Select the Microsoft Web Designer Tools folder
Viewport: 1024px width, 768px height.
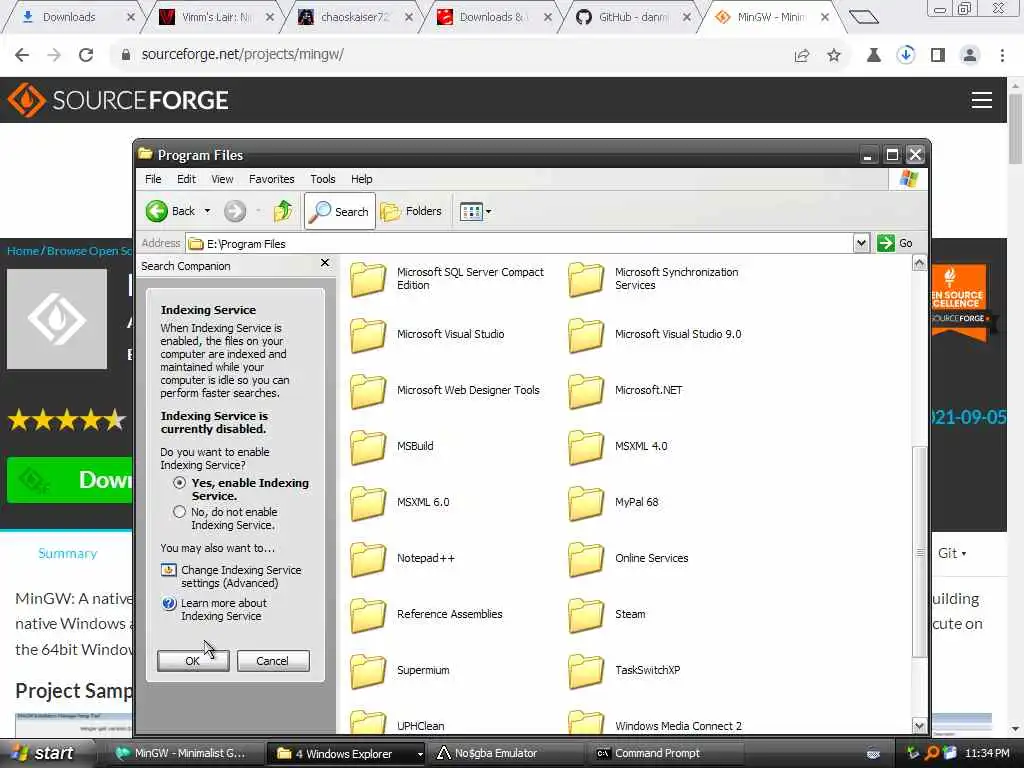445,391
